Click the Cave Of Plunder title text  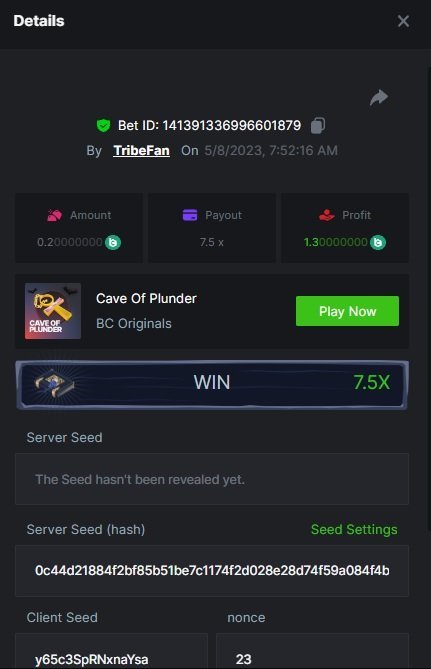(x=146, y=298)
